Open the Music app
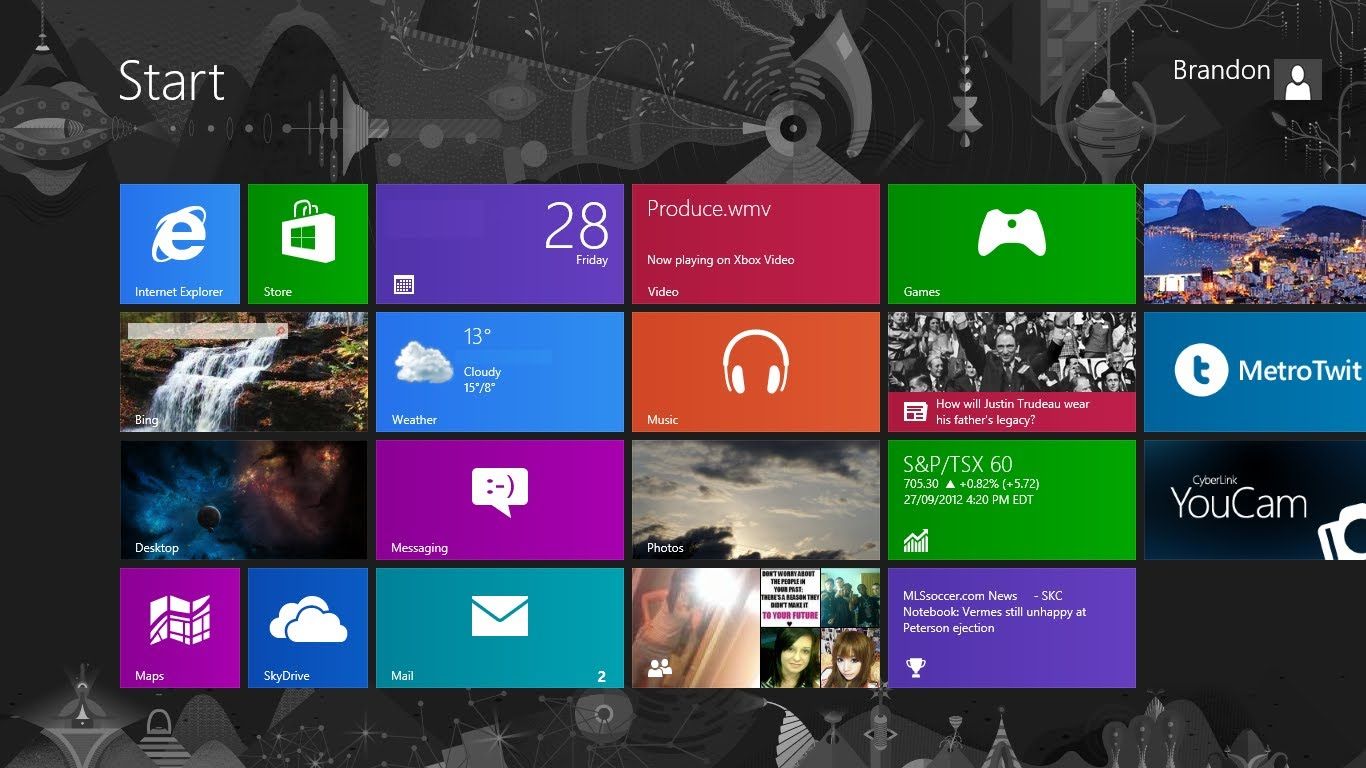The width and height of the screenshot is (1366, 768). click(x=755, y=371)
